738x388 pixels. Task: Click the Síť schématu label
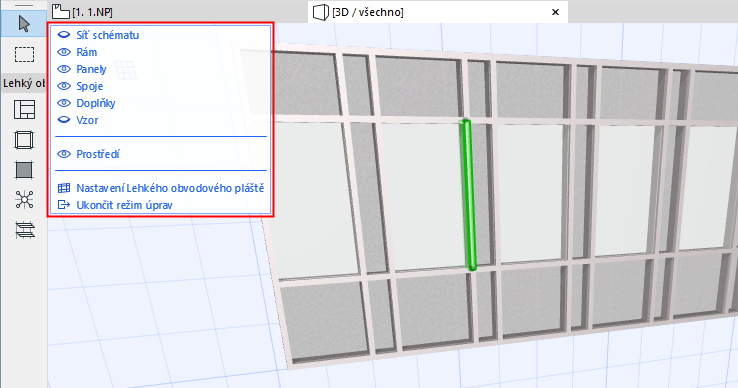[108, 35]
